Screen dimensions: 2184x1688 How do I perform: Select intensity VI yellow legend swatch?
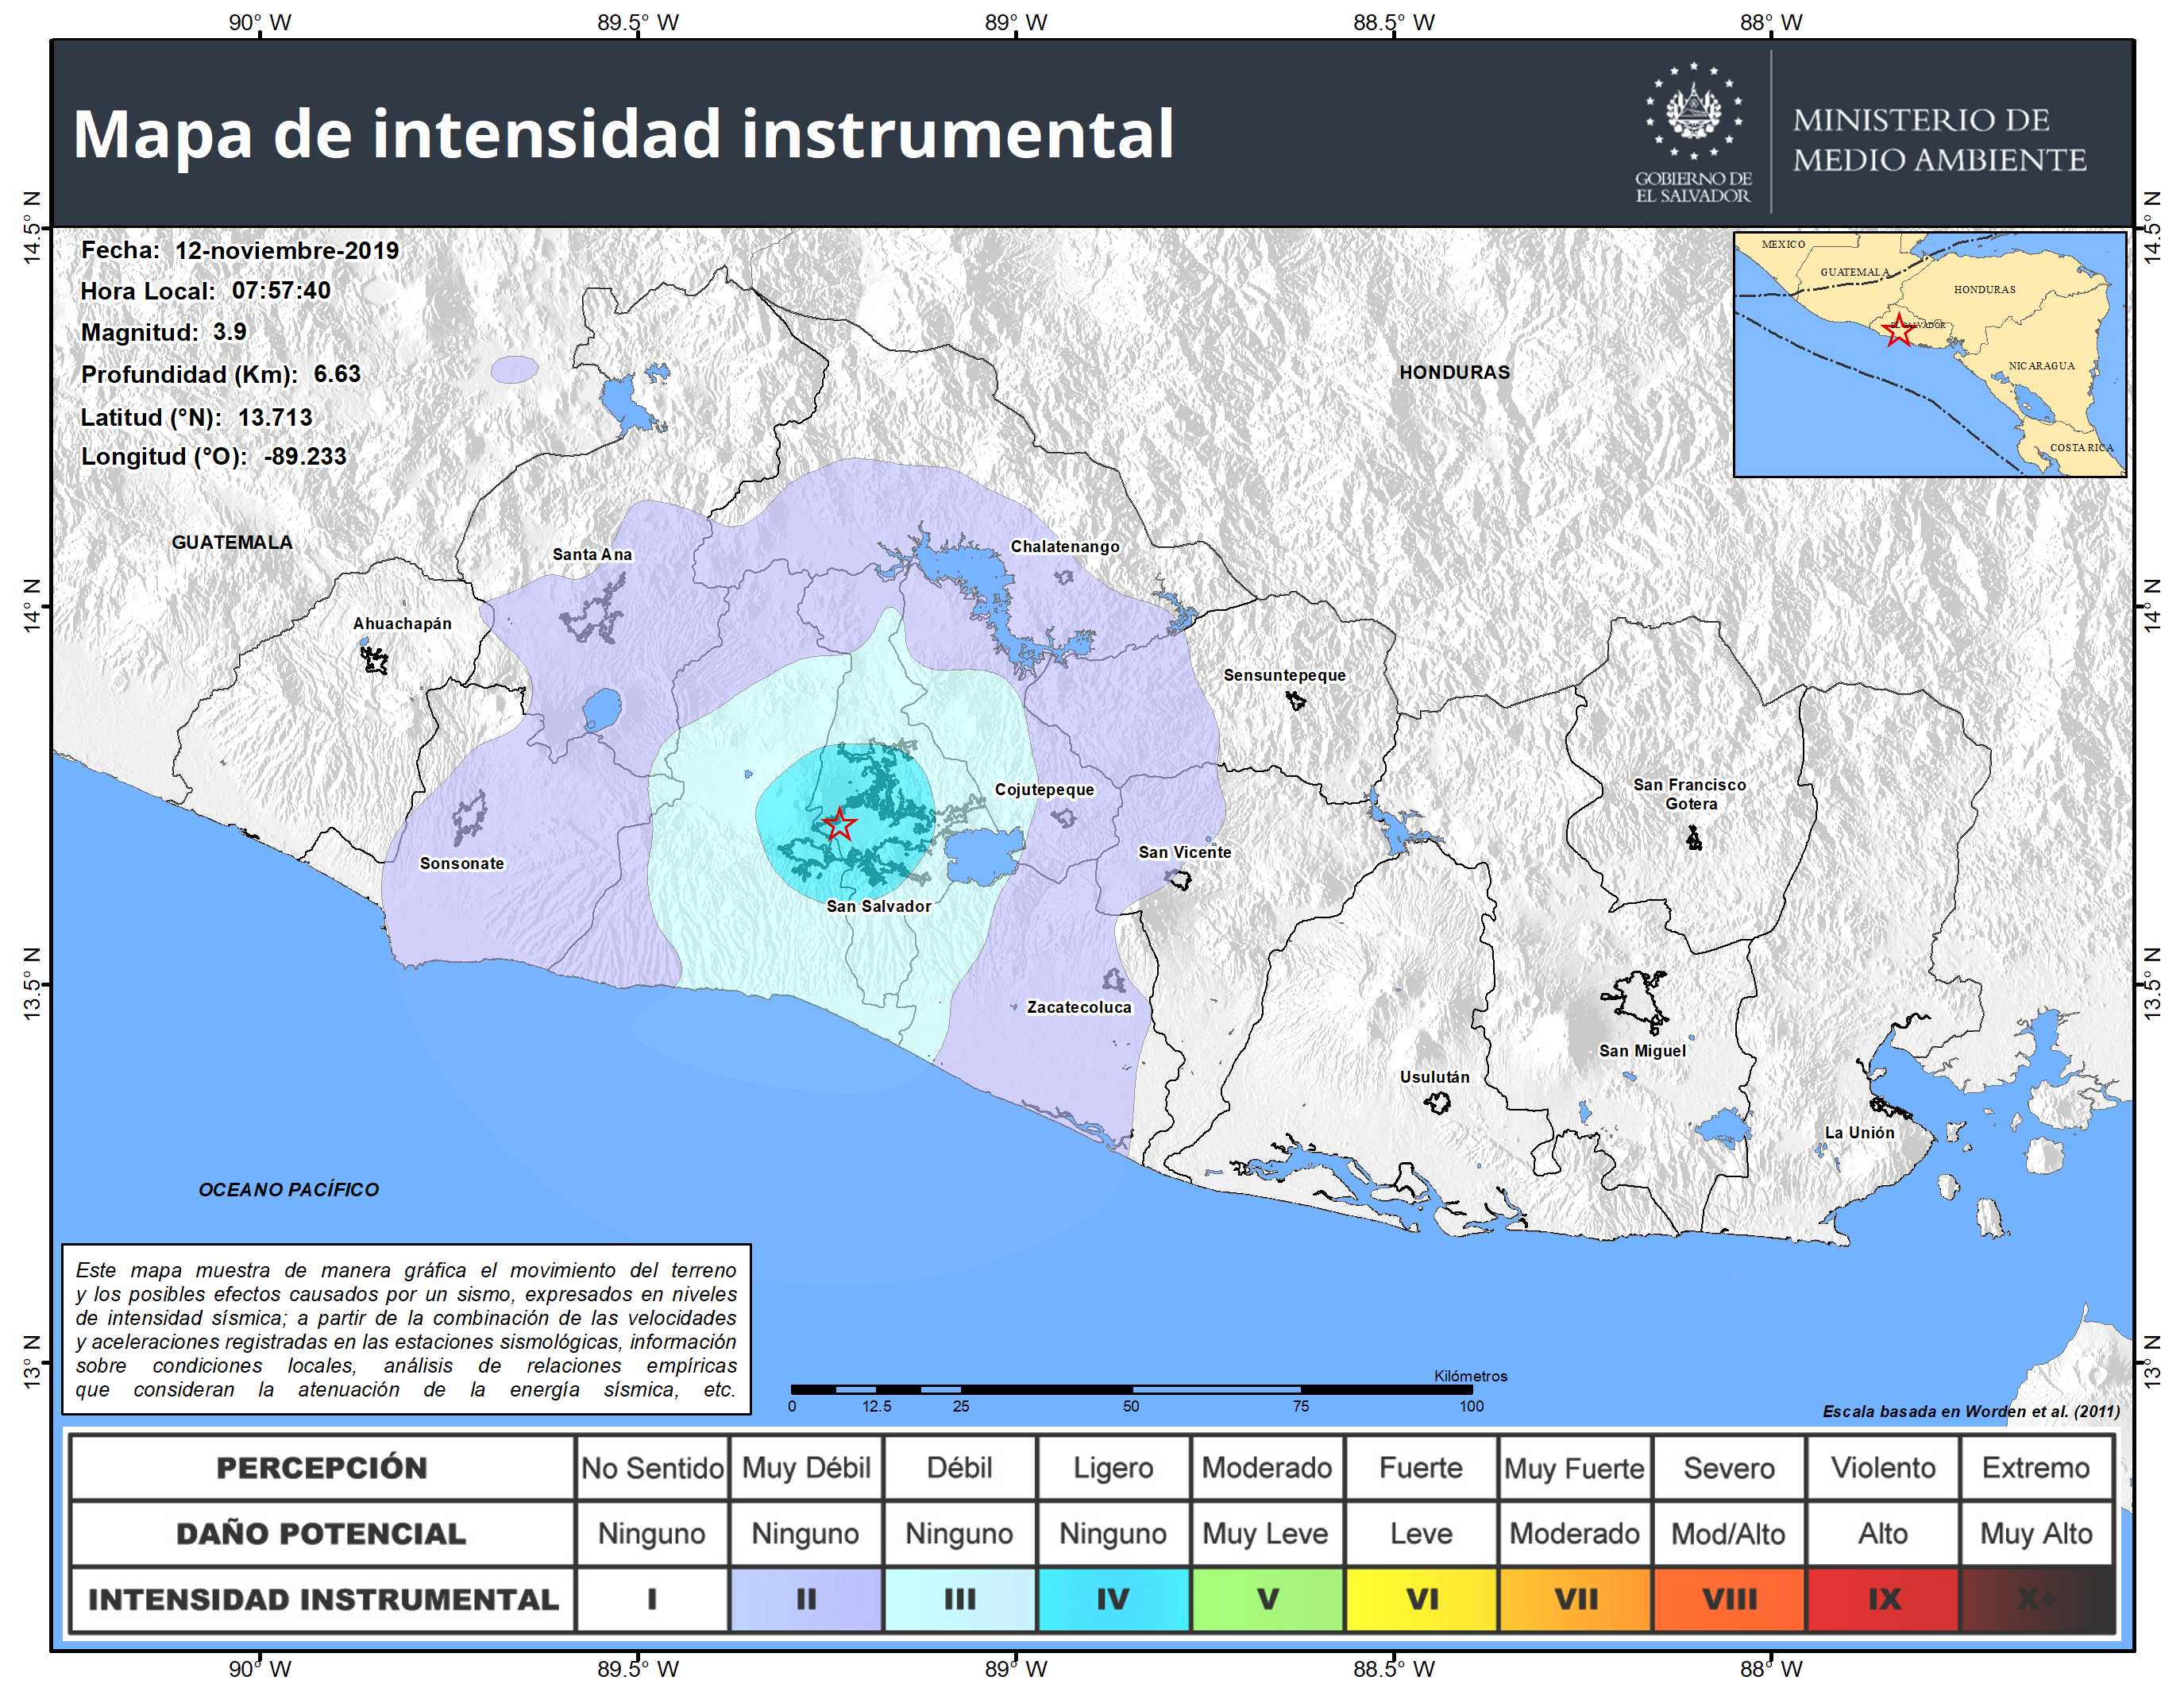point(1421,1600)
